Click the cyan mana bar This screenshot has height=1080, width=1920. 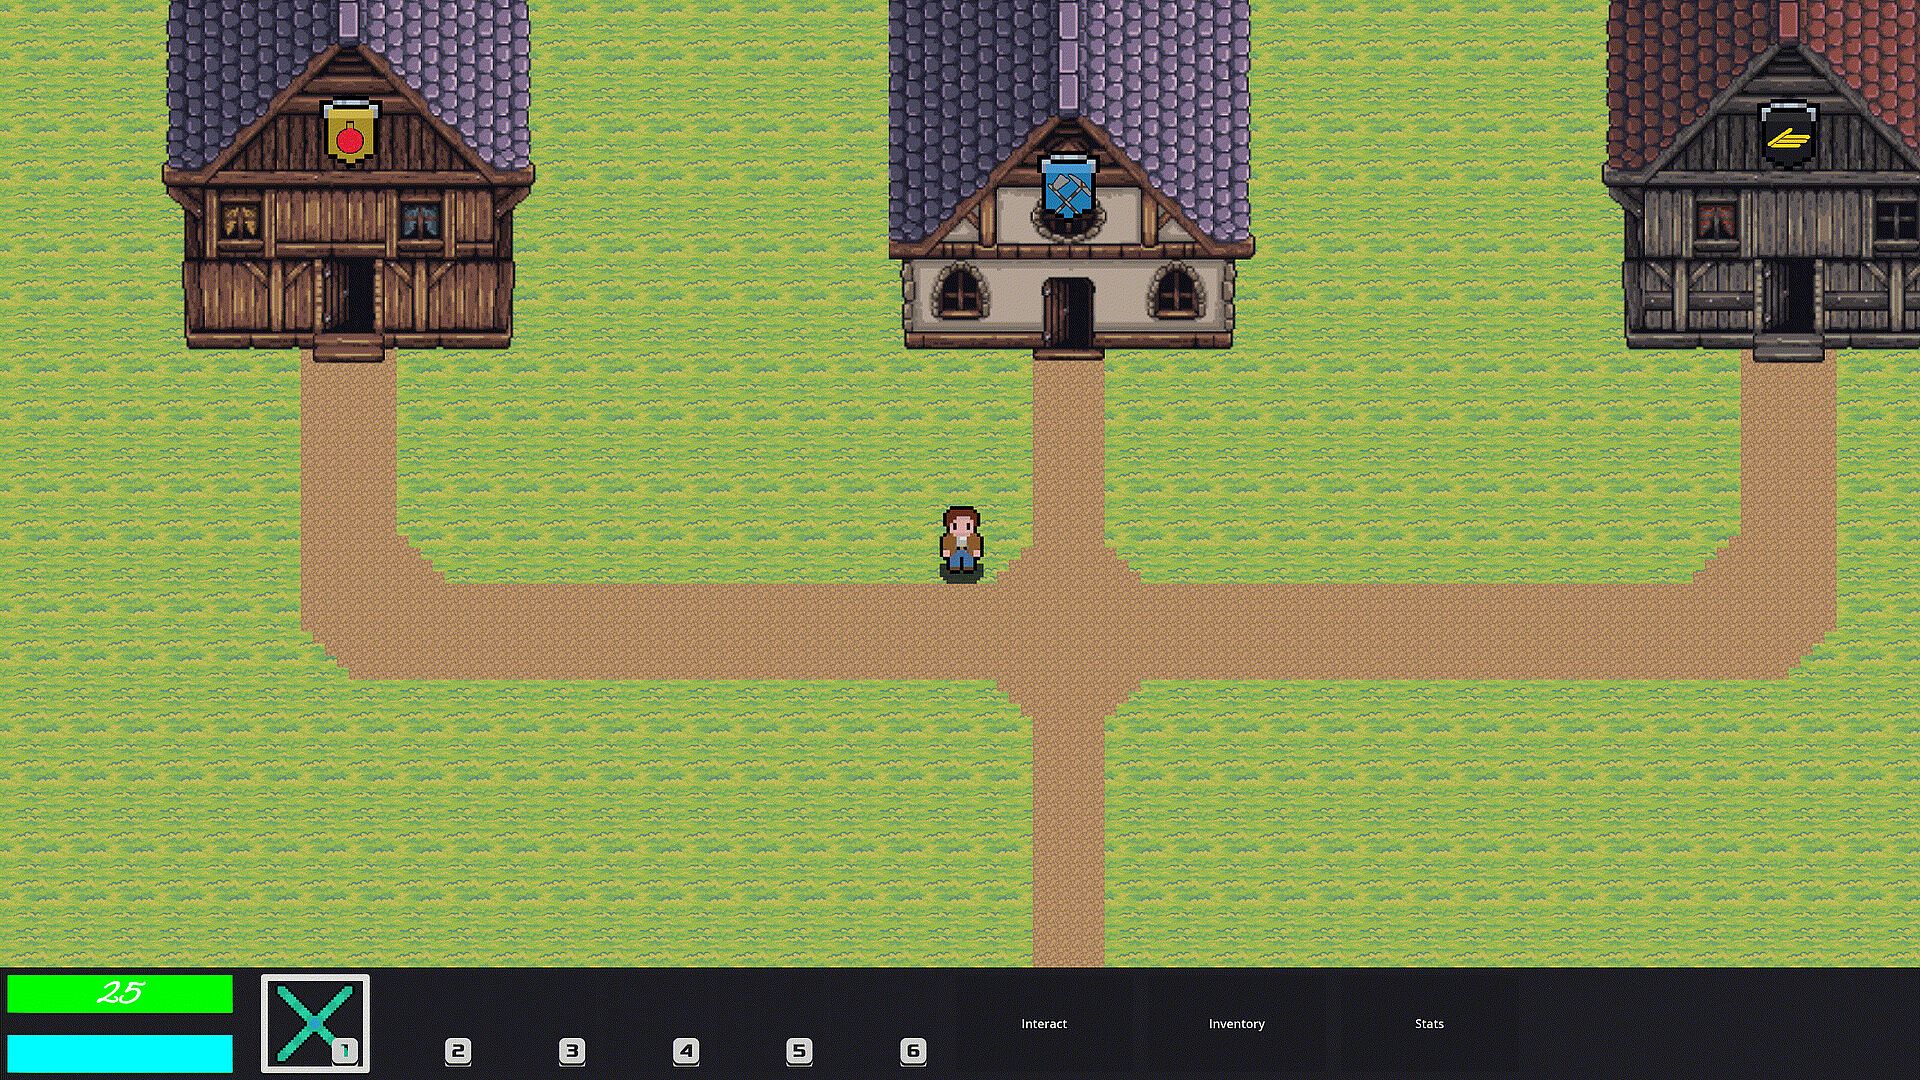[x=120, y=1053]
